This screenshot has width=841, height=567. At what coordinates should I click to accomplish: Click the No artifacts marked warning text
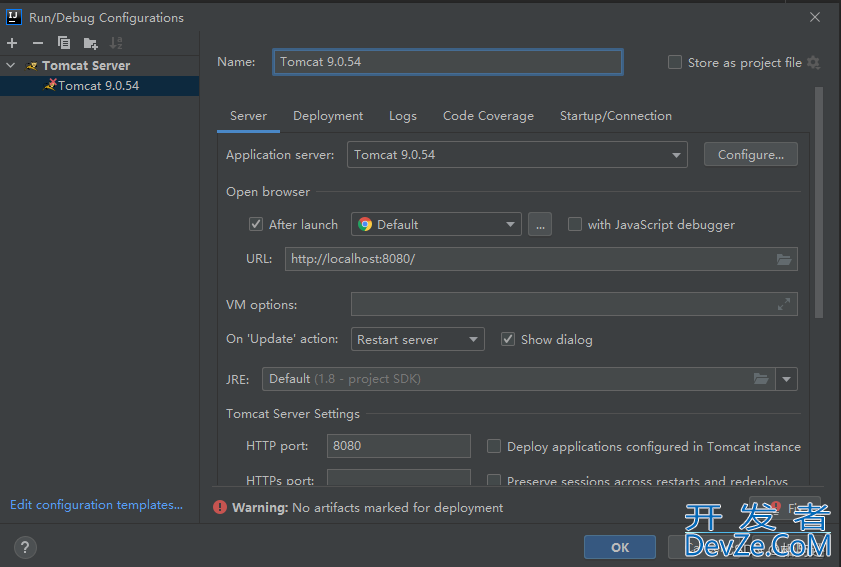tap(397, 507)
